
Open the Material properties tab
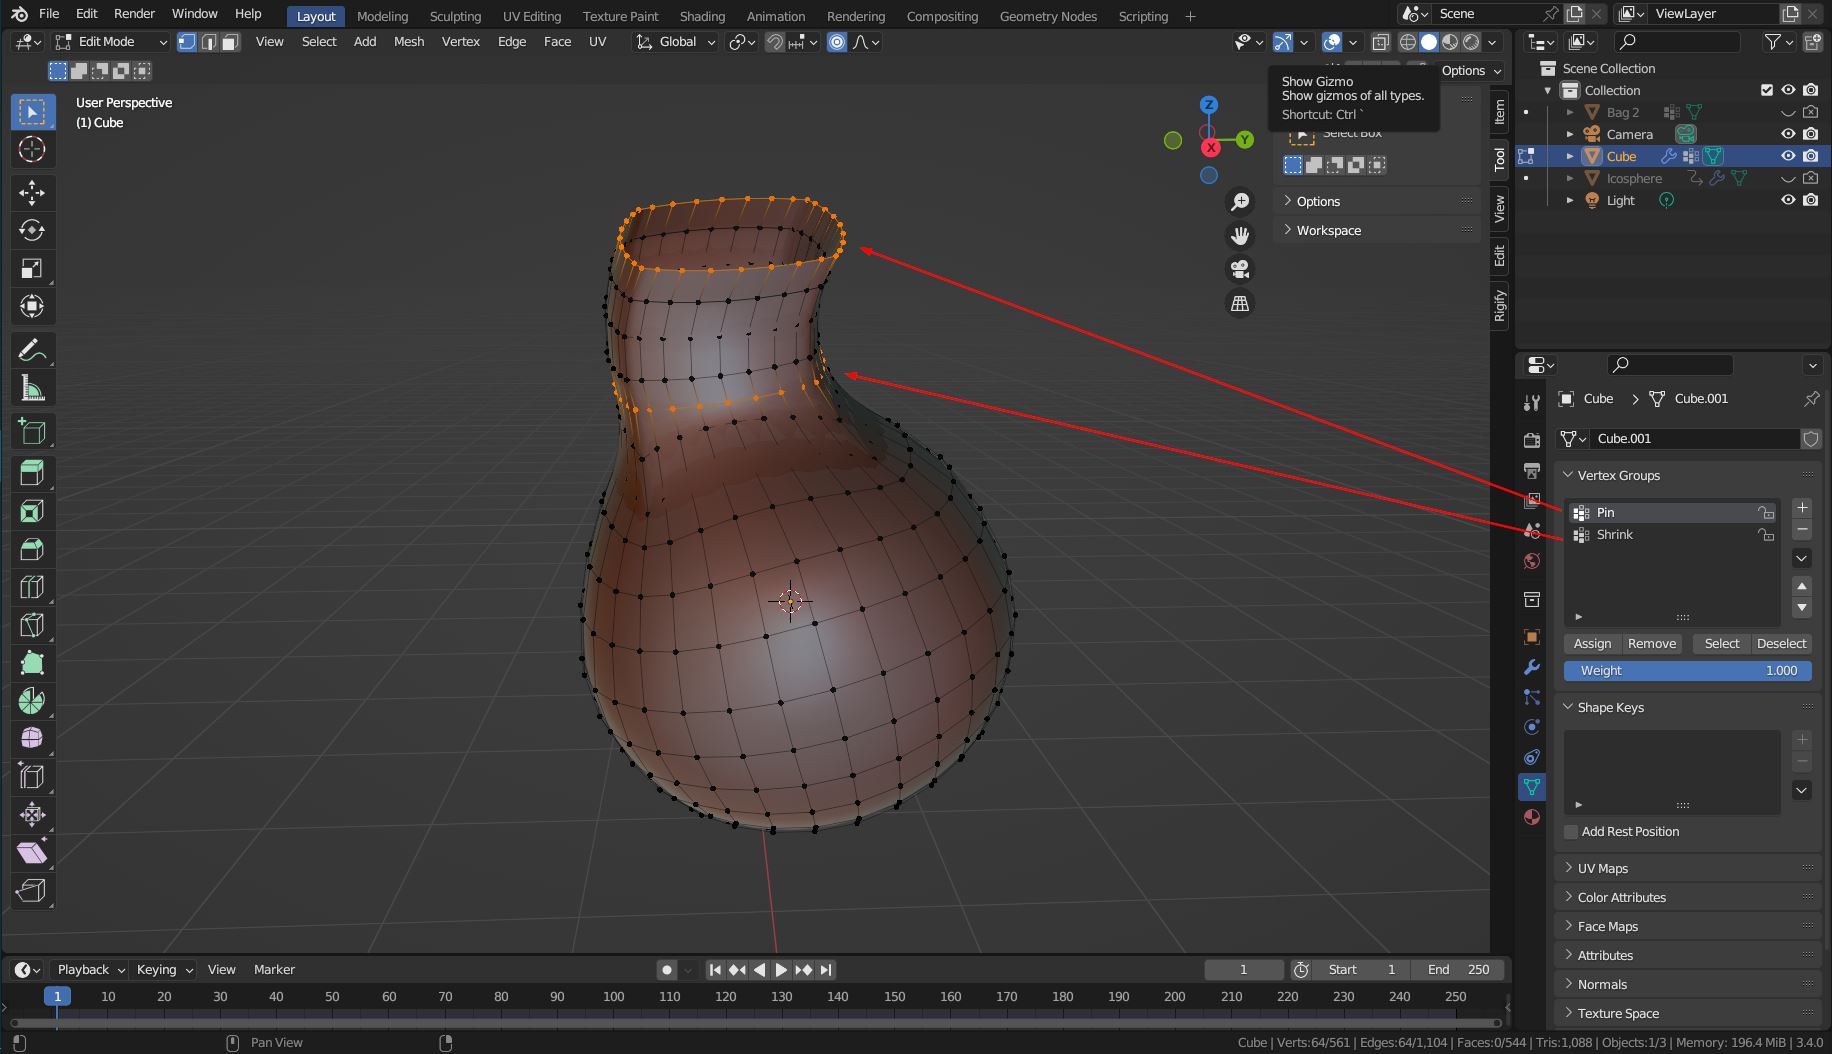click(x=1531, y=817)
